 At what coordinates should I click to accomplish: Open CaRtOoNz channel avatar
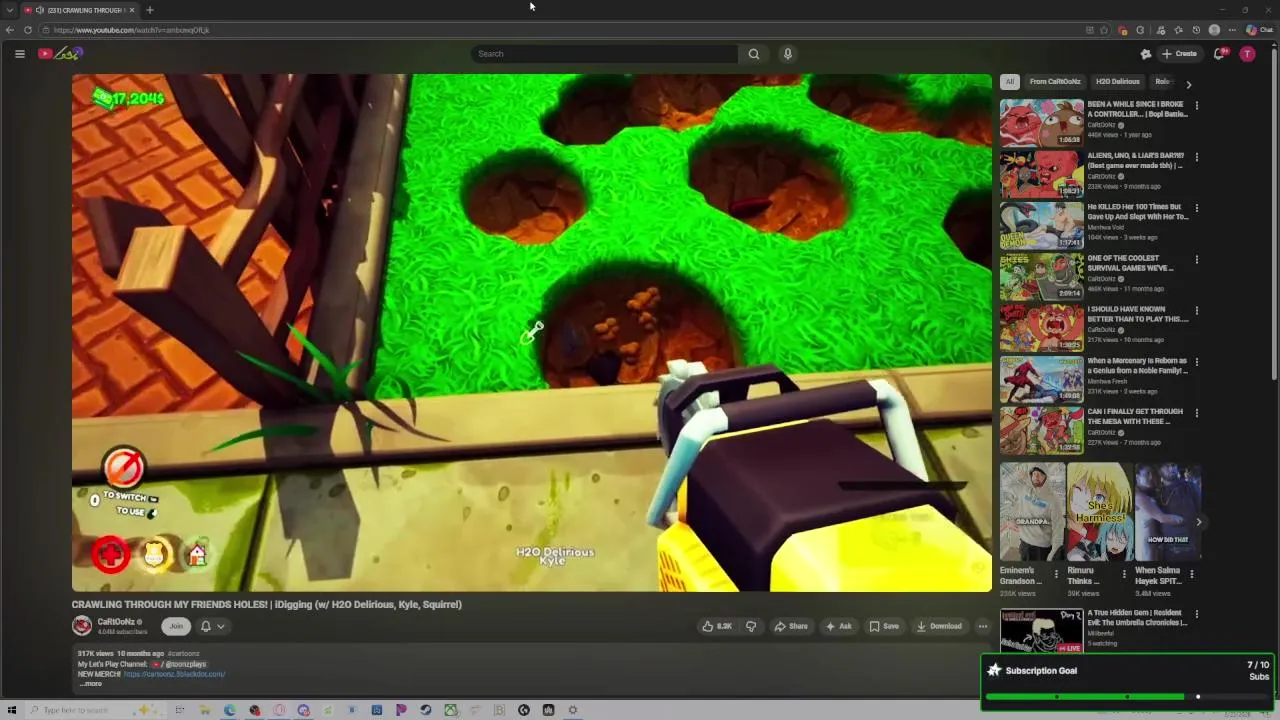point(82,626)
